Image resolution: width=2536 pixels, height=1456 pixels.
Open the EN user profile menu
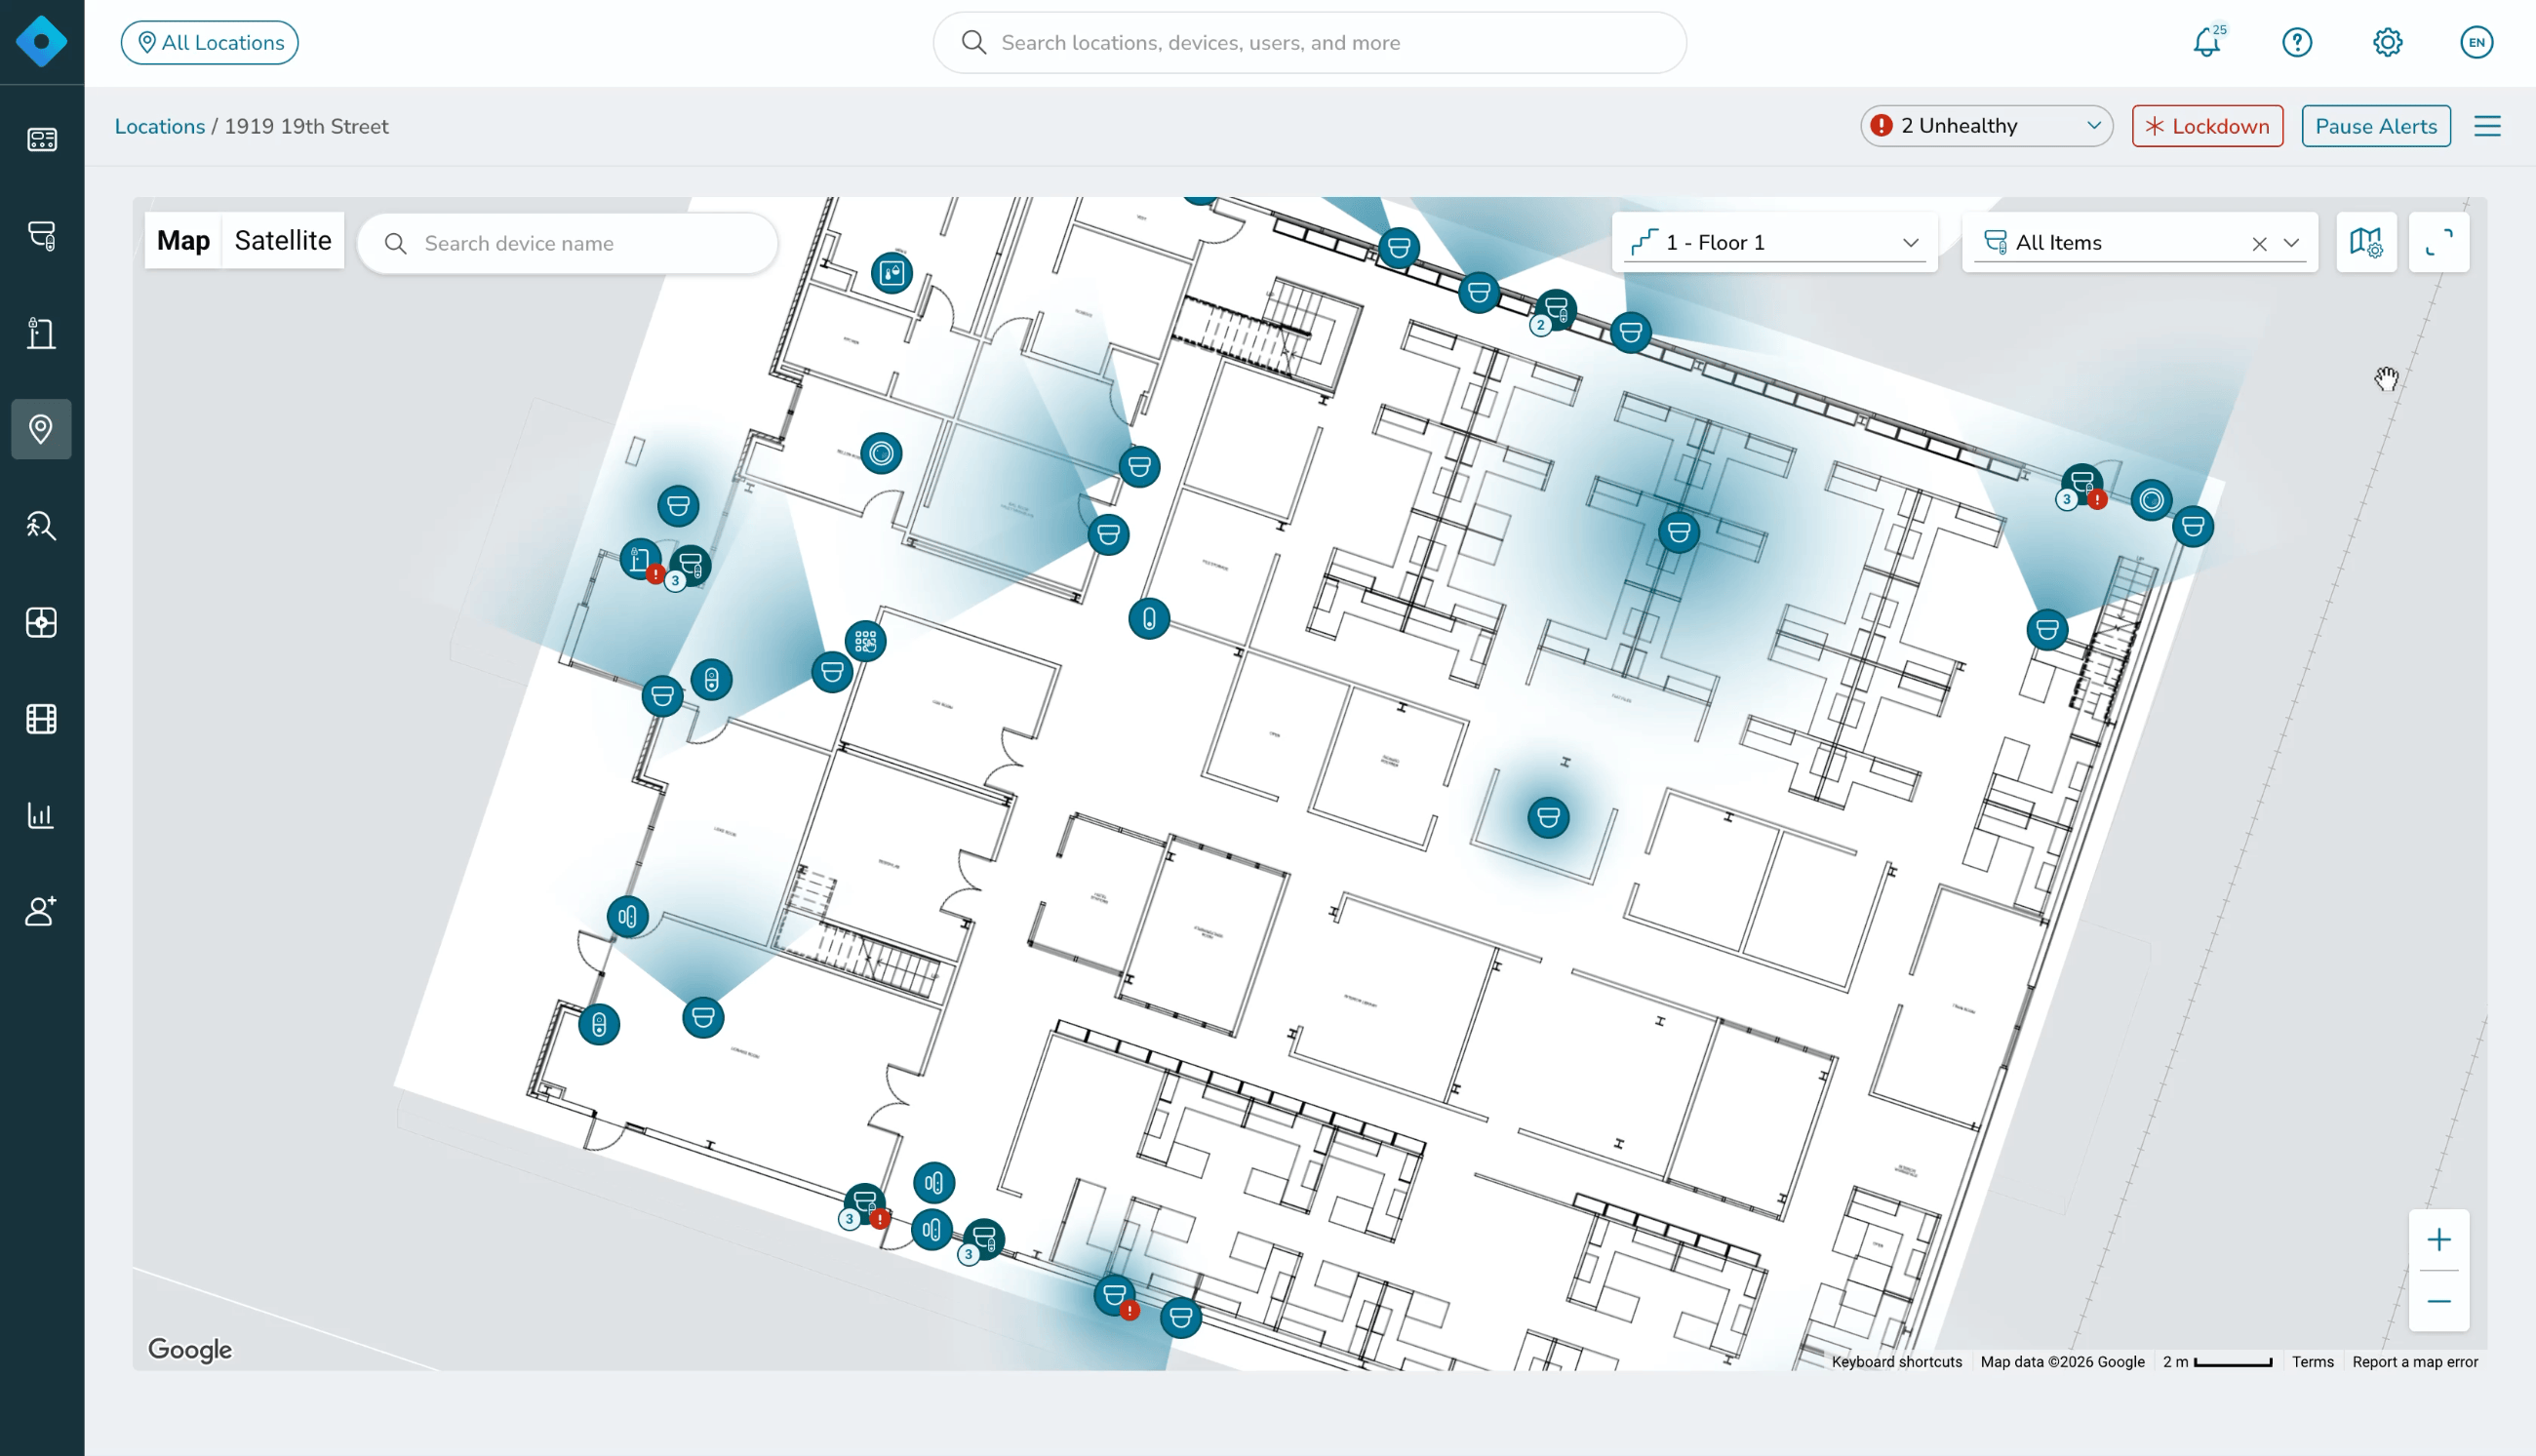[2477, 42]
